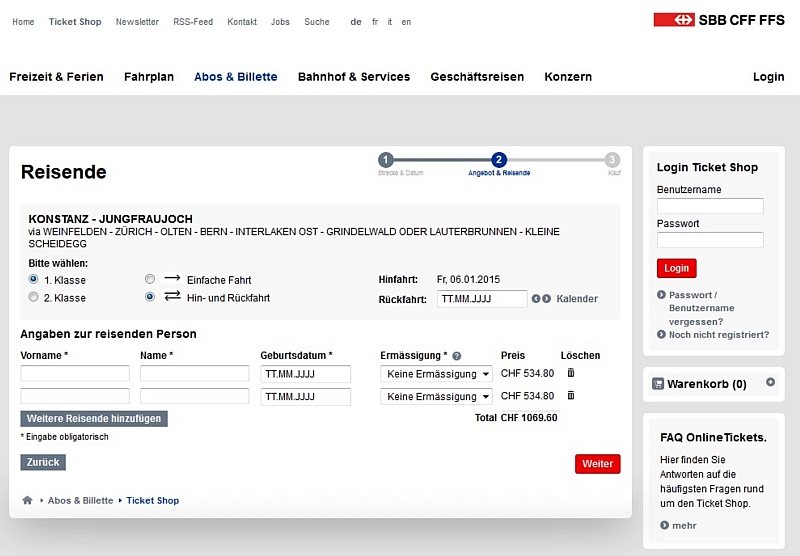Delete the first traveller row trash icon
The height and width of the screenshot is (556, 800).
[x=571, y=373]
